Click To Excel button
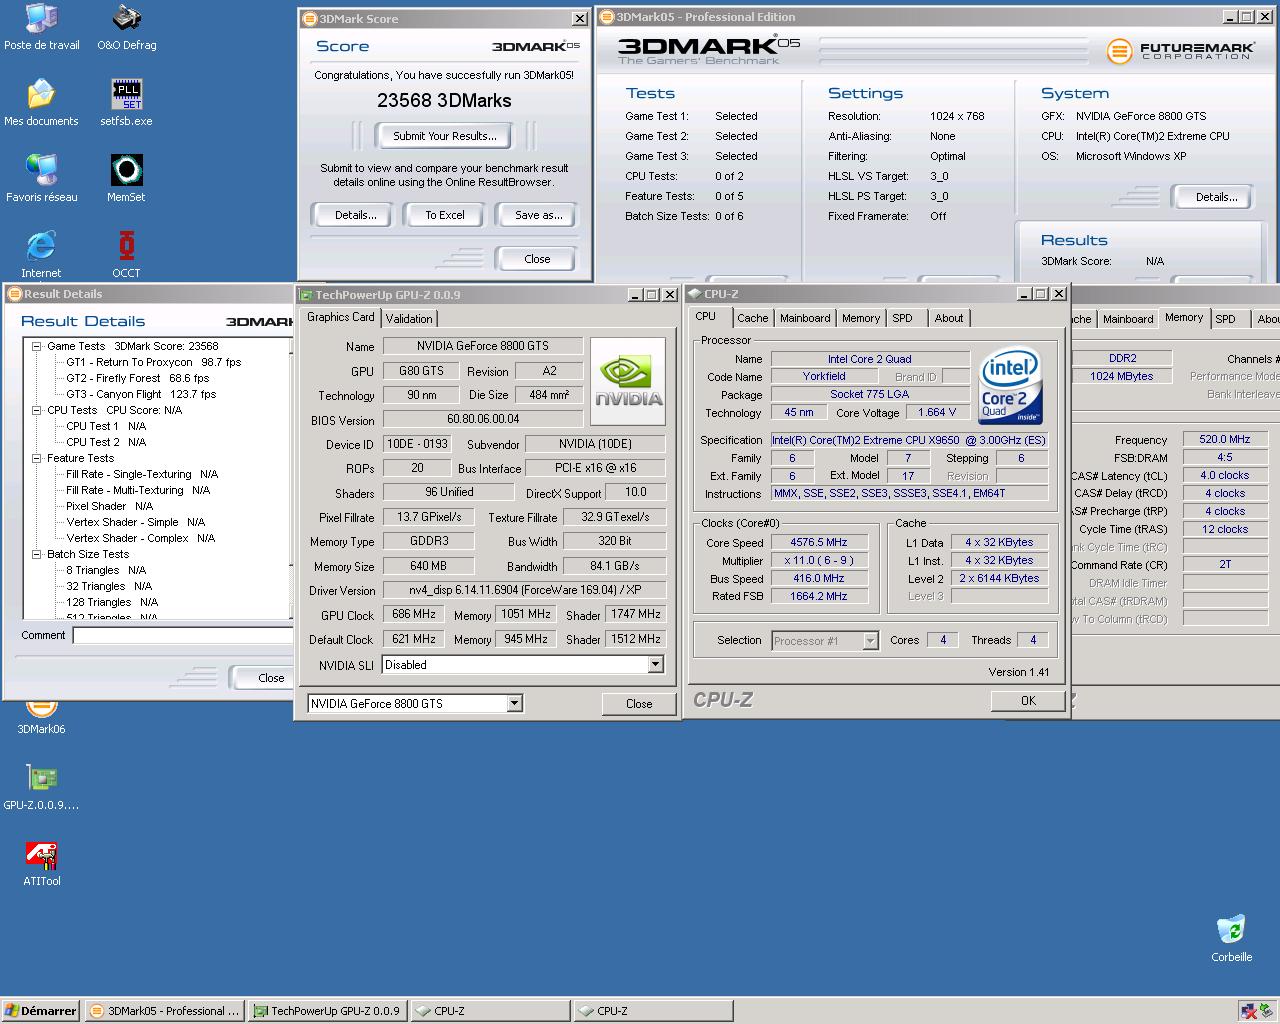This screenshot has width=1280, height=1024. (445, 215)
